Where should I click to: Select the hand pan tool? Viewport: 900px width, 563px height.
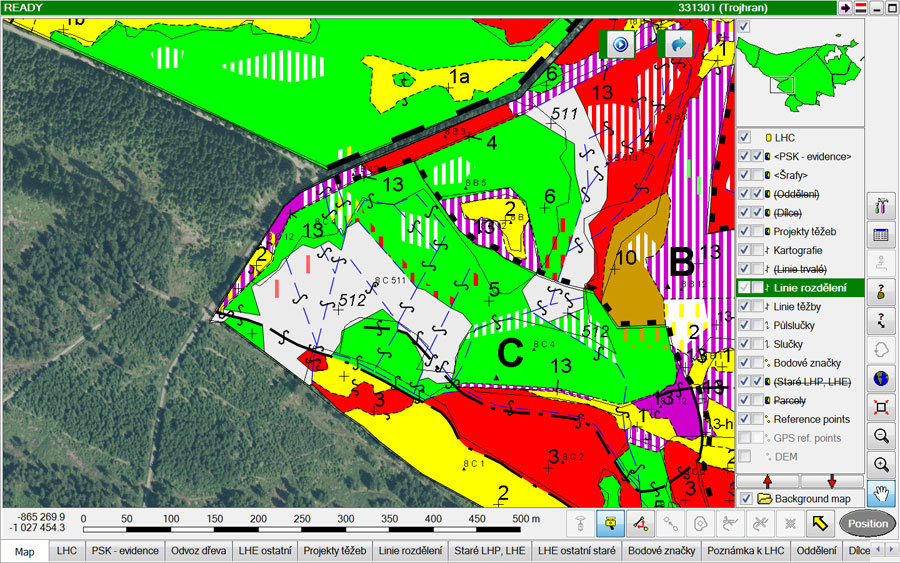[x=881, y=493]
